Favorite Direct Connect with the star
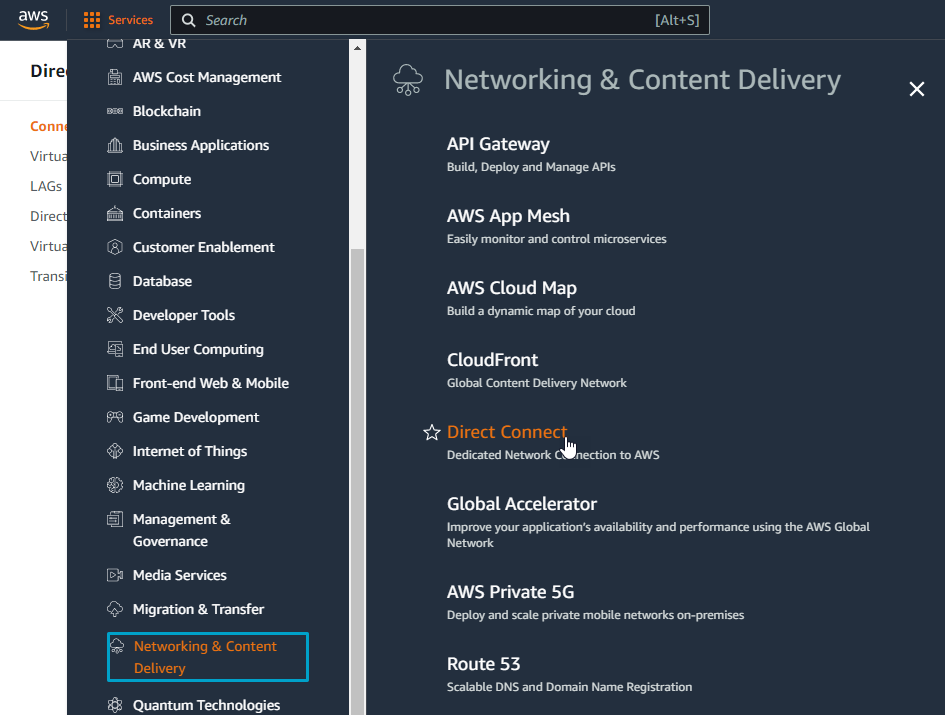The image size is (945, 715). point(432,432)
